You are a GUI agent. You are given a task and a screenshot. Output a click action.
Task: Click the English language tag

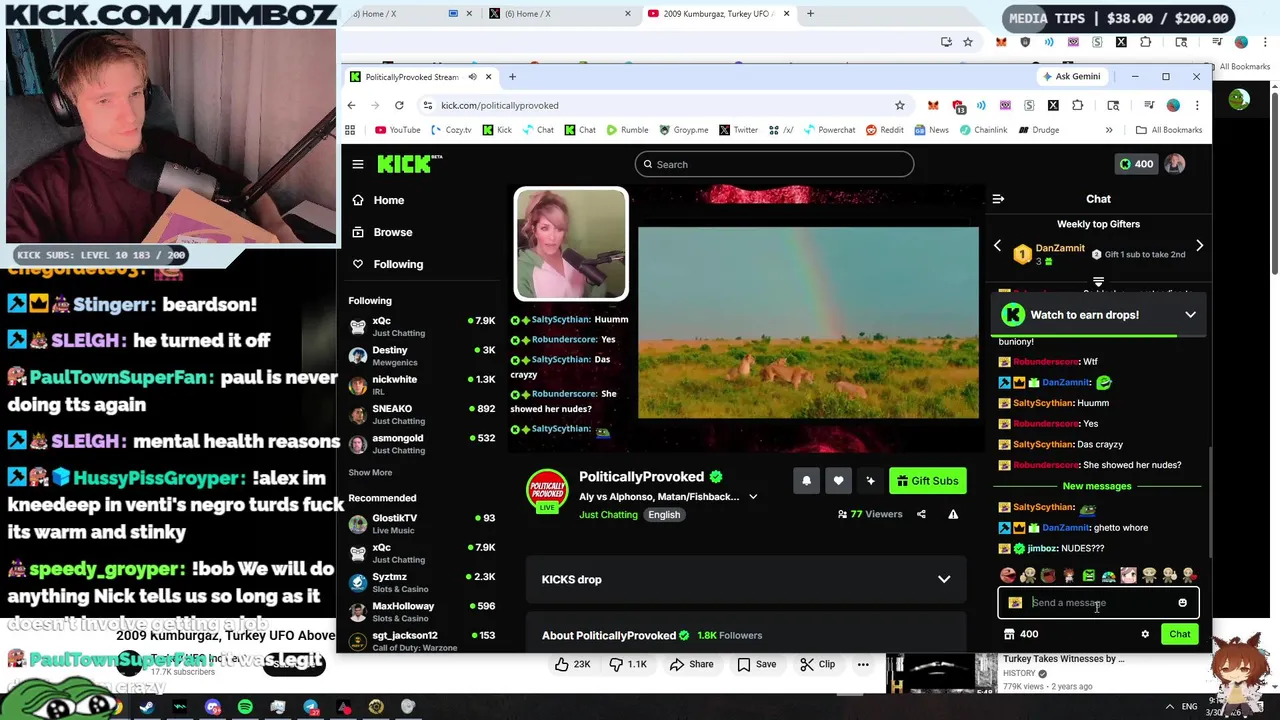pyautogui.click(x=664, y=515)
